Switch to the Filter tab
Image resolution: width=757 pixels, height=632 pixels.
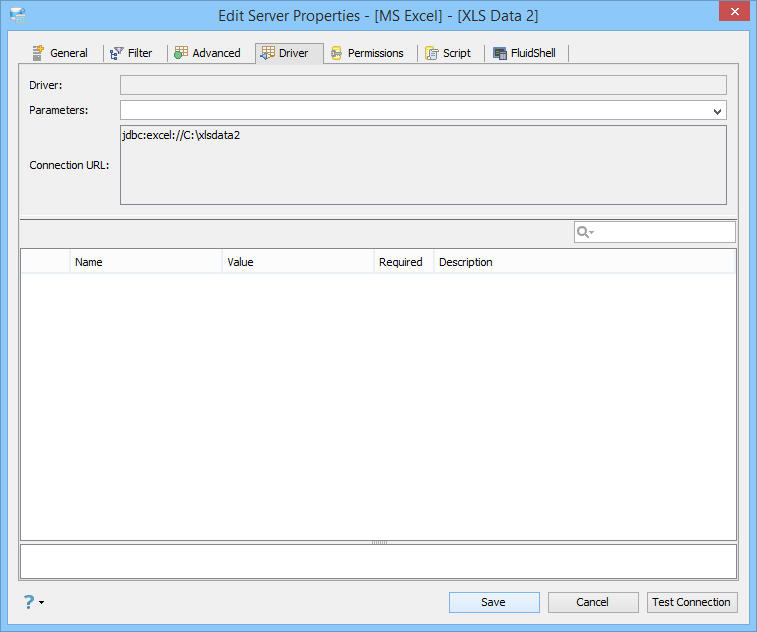pyautogui.click(x=131, y=53)
